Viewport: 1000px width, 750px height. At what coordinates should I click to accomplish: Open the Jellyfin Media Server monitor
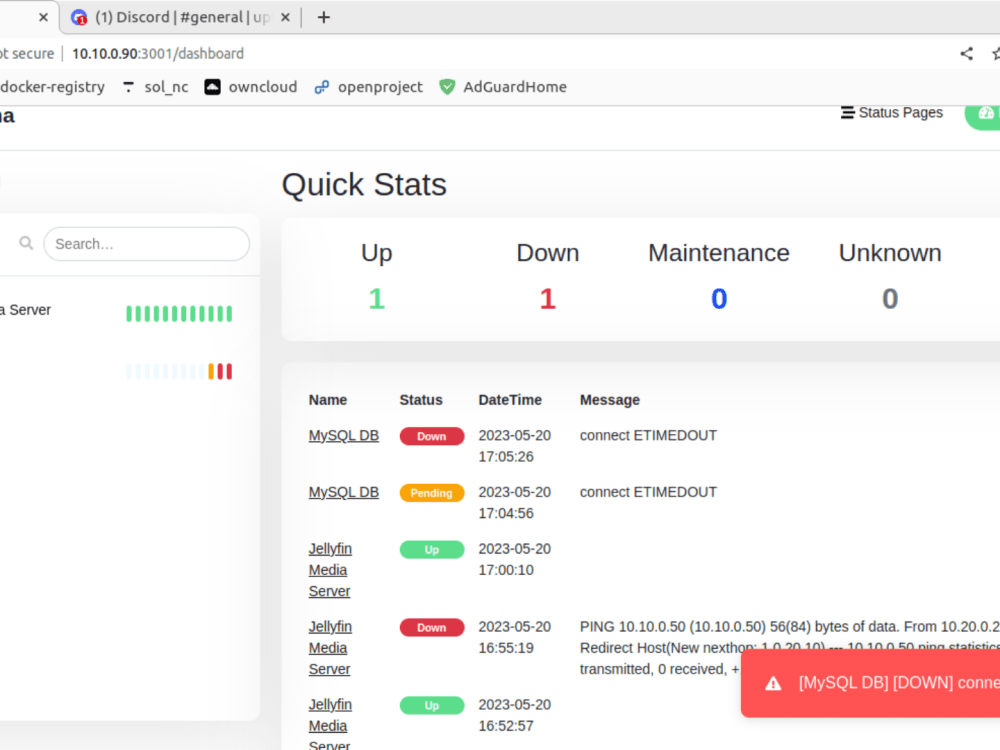[x=330, y=569]
